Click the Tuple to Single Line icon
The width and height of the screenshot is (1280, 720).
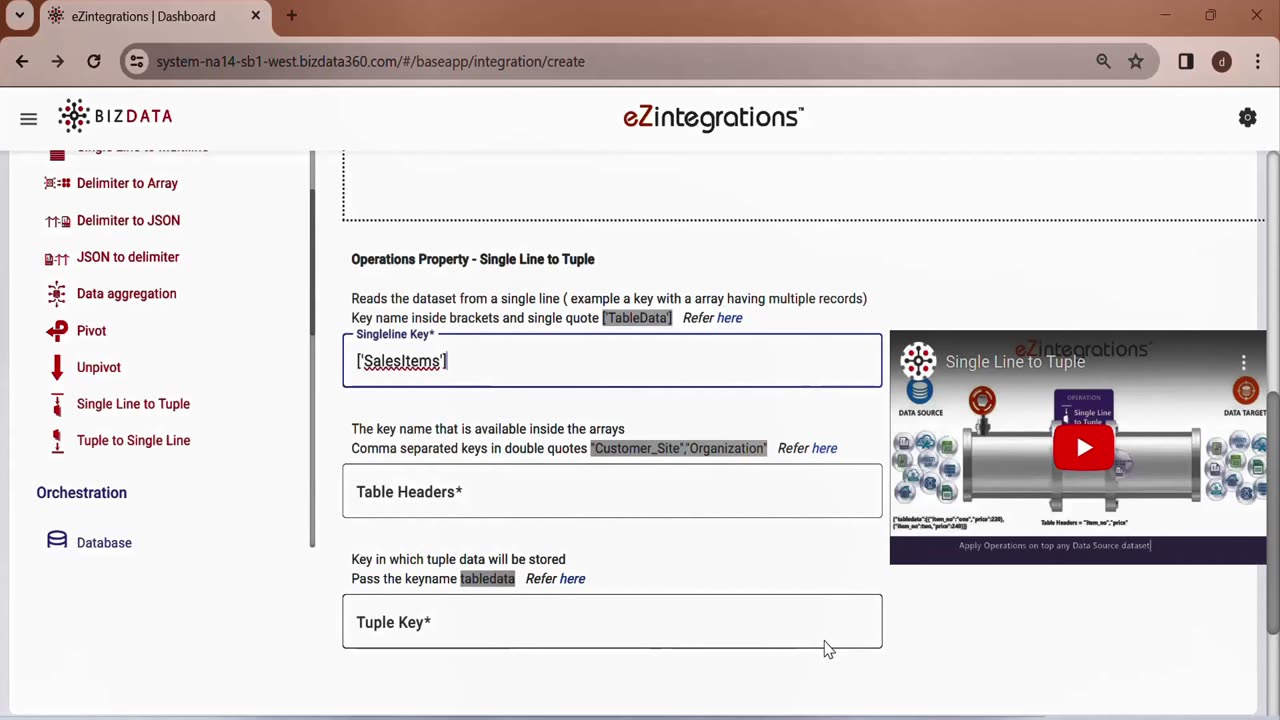pyautogui.click(x=57, y=441)
